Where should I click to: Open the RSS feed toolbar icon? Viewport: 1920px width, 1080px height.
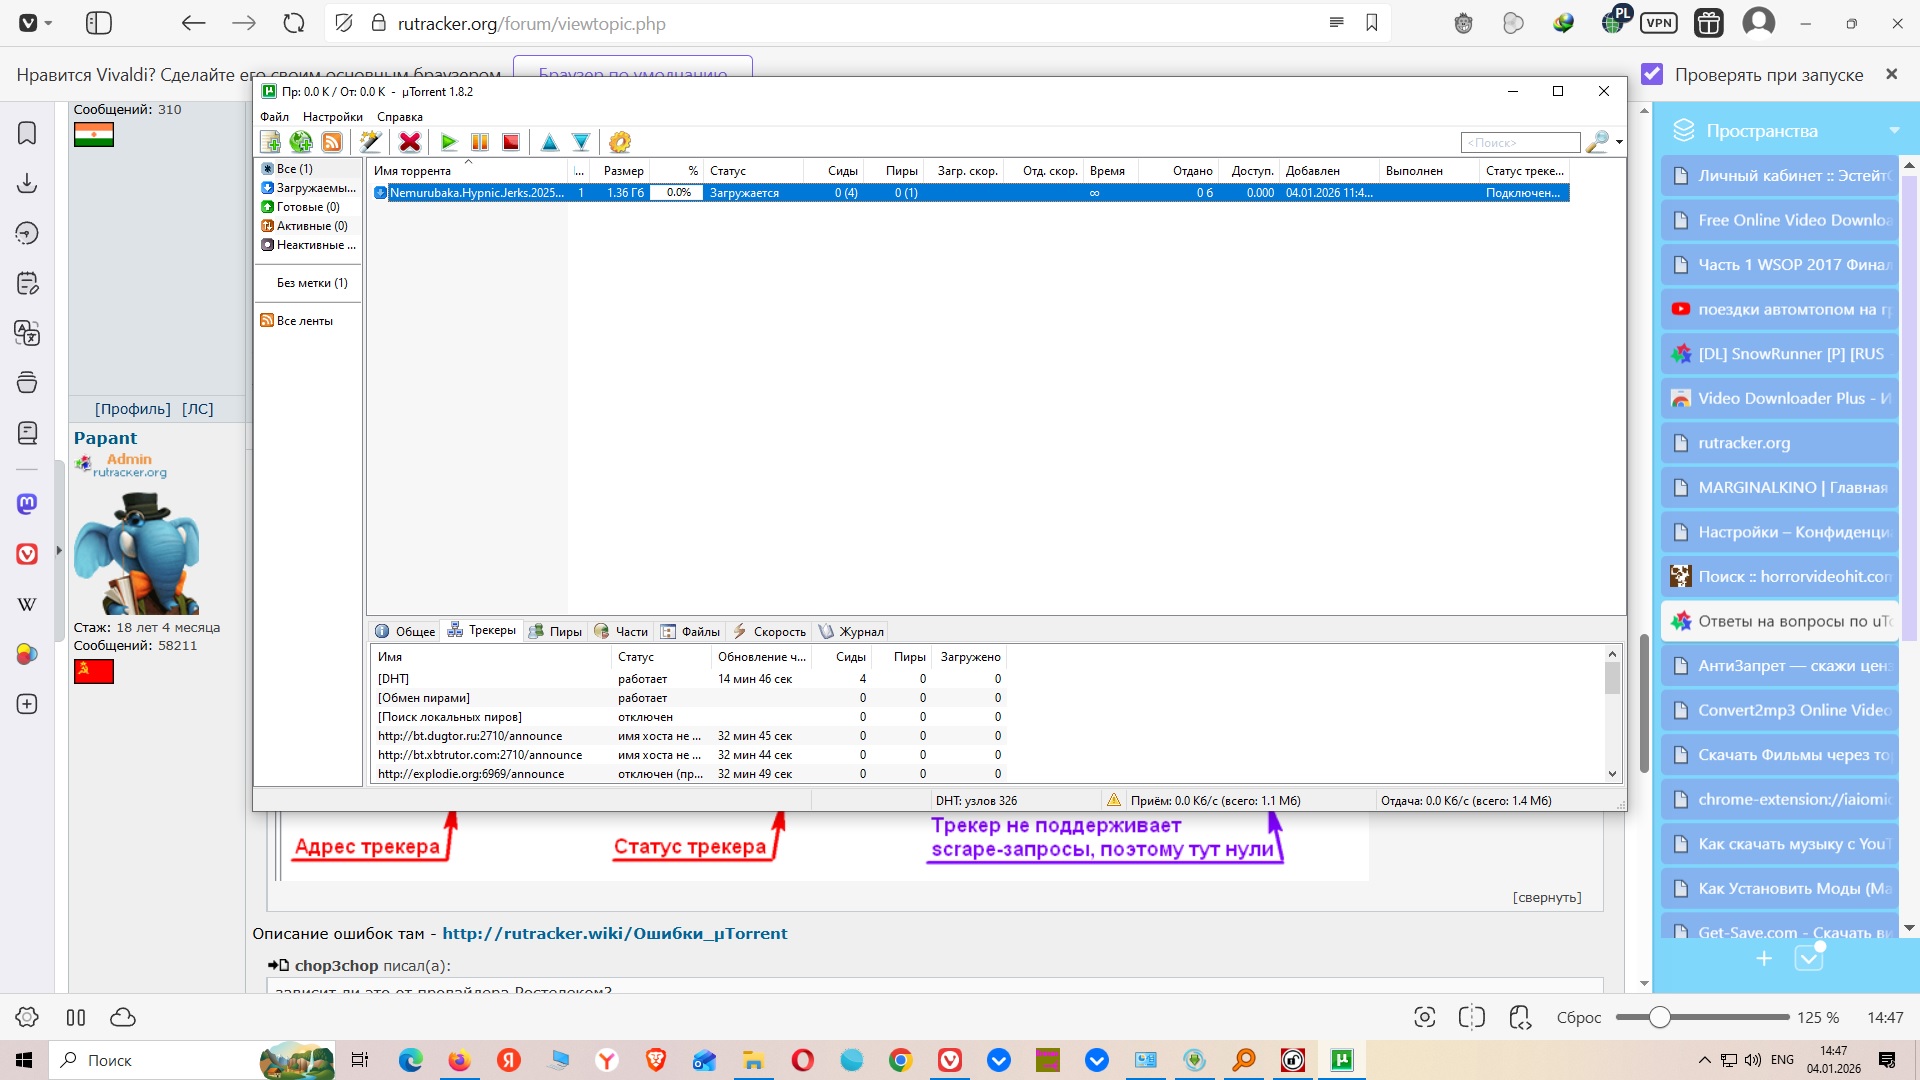pyautogui.click(x=332, y=142)
